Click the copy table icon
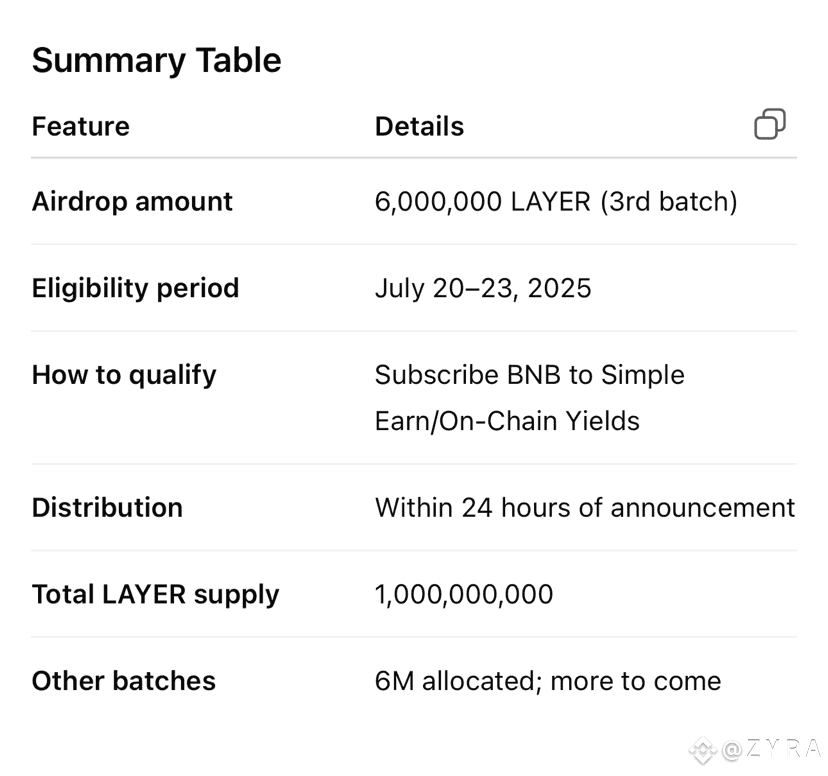 click(x=770, y=124)
